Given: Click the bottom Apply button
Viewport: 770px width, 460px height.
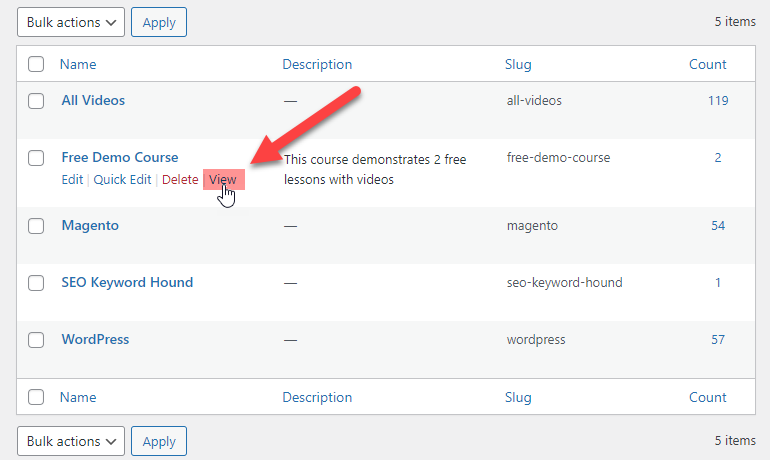Looking at the screenshot, I should pos(159,441).
